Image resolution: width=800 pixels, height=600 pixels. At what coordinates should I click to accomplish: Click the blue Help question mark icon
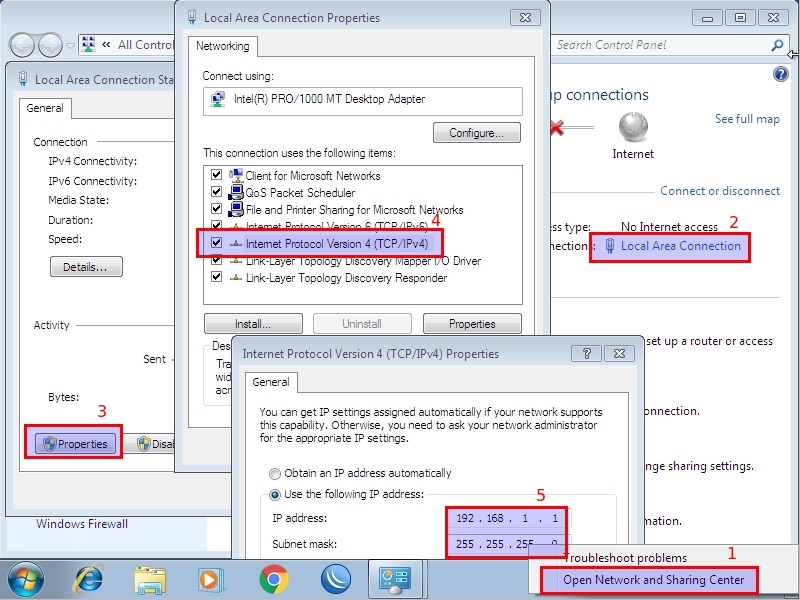781,74
